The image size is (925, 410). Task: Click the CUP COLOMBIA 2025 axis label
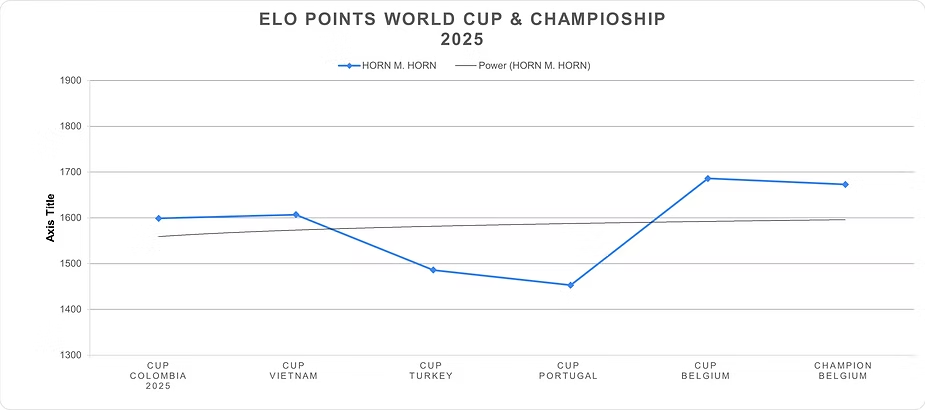pos(158,375)
